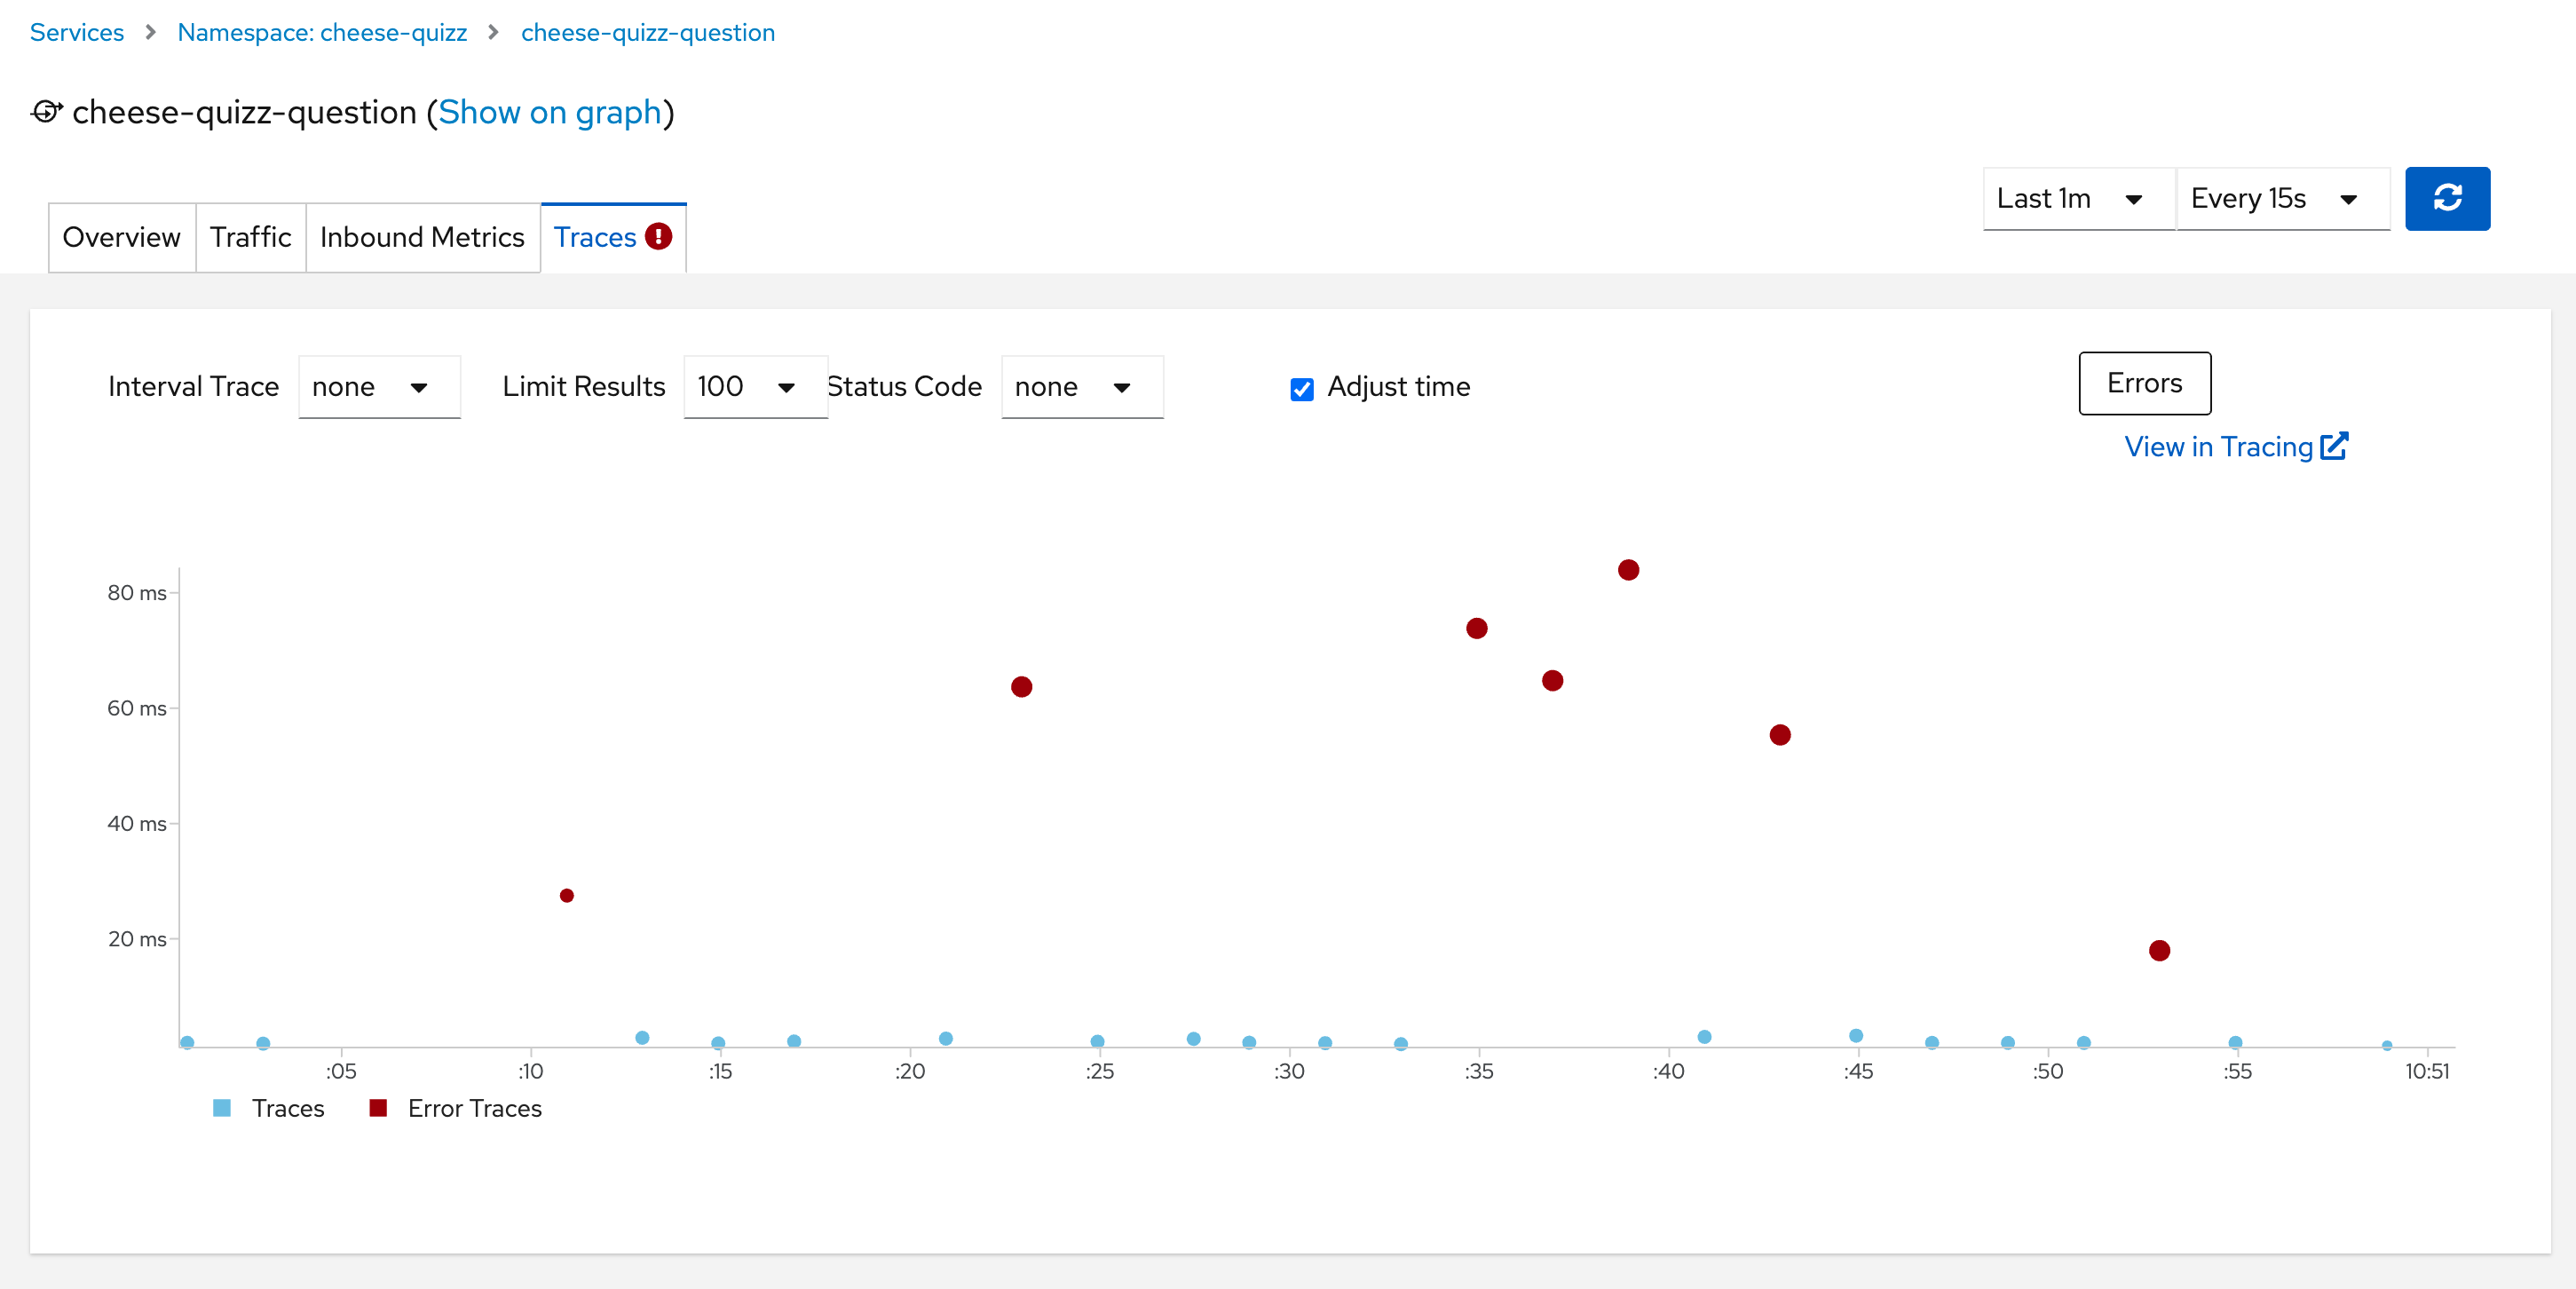Follow the Show on graph link
The image size is (2576, 1289).
tap(550, 112)
